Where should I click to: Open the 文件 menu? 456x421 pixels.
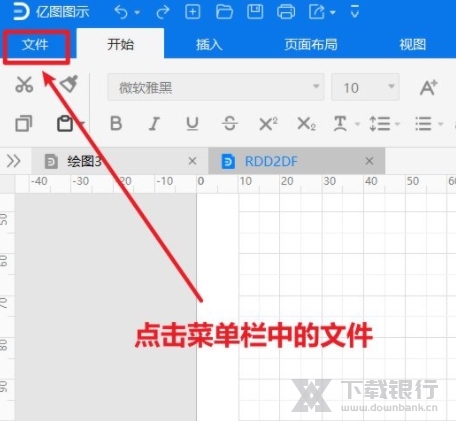35,45
